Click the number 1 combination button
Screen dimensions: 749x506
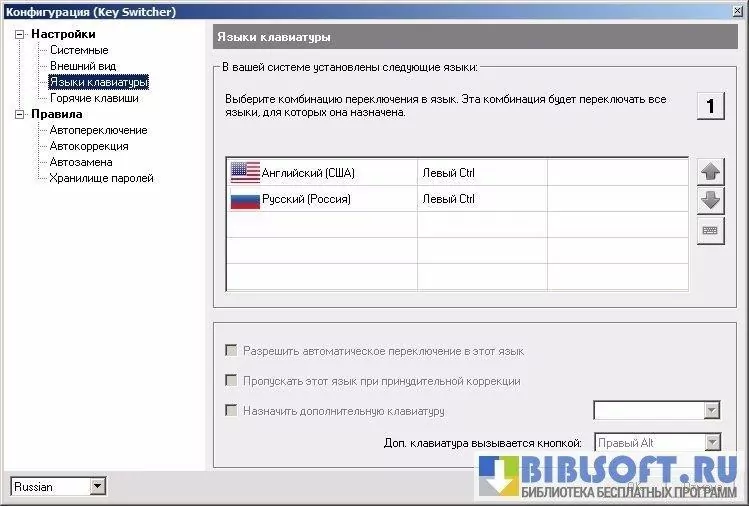tap(711, 106)
